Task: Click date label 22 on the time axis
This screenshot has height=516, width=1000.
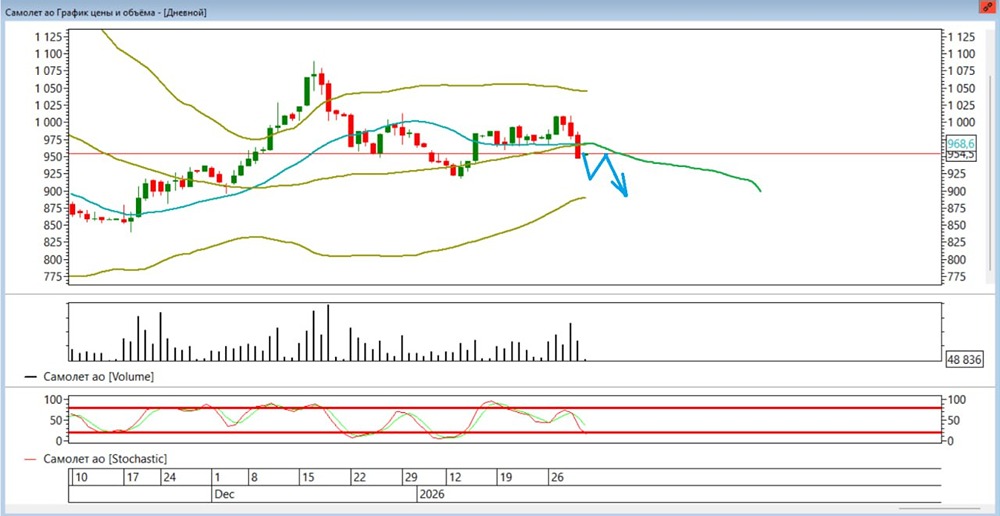Action: click(x=360, y=478)
